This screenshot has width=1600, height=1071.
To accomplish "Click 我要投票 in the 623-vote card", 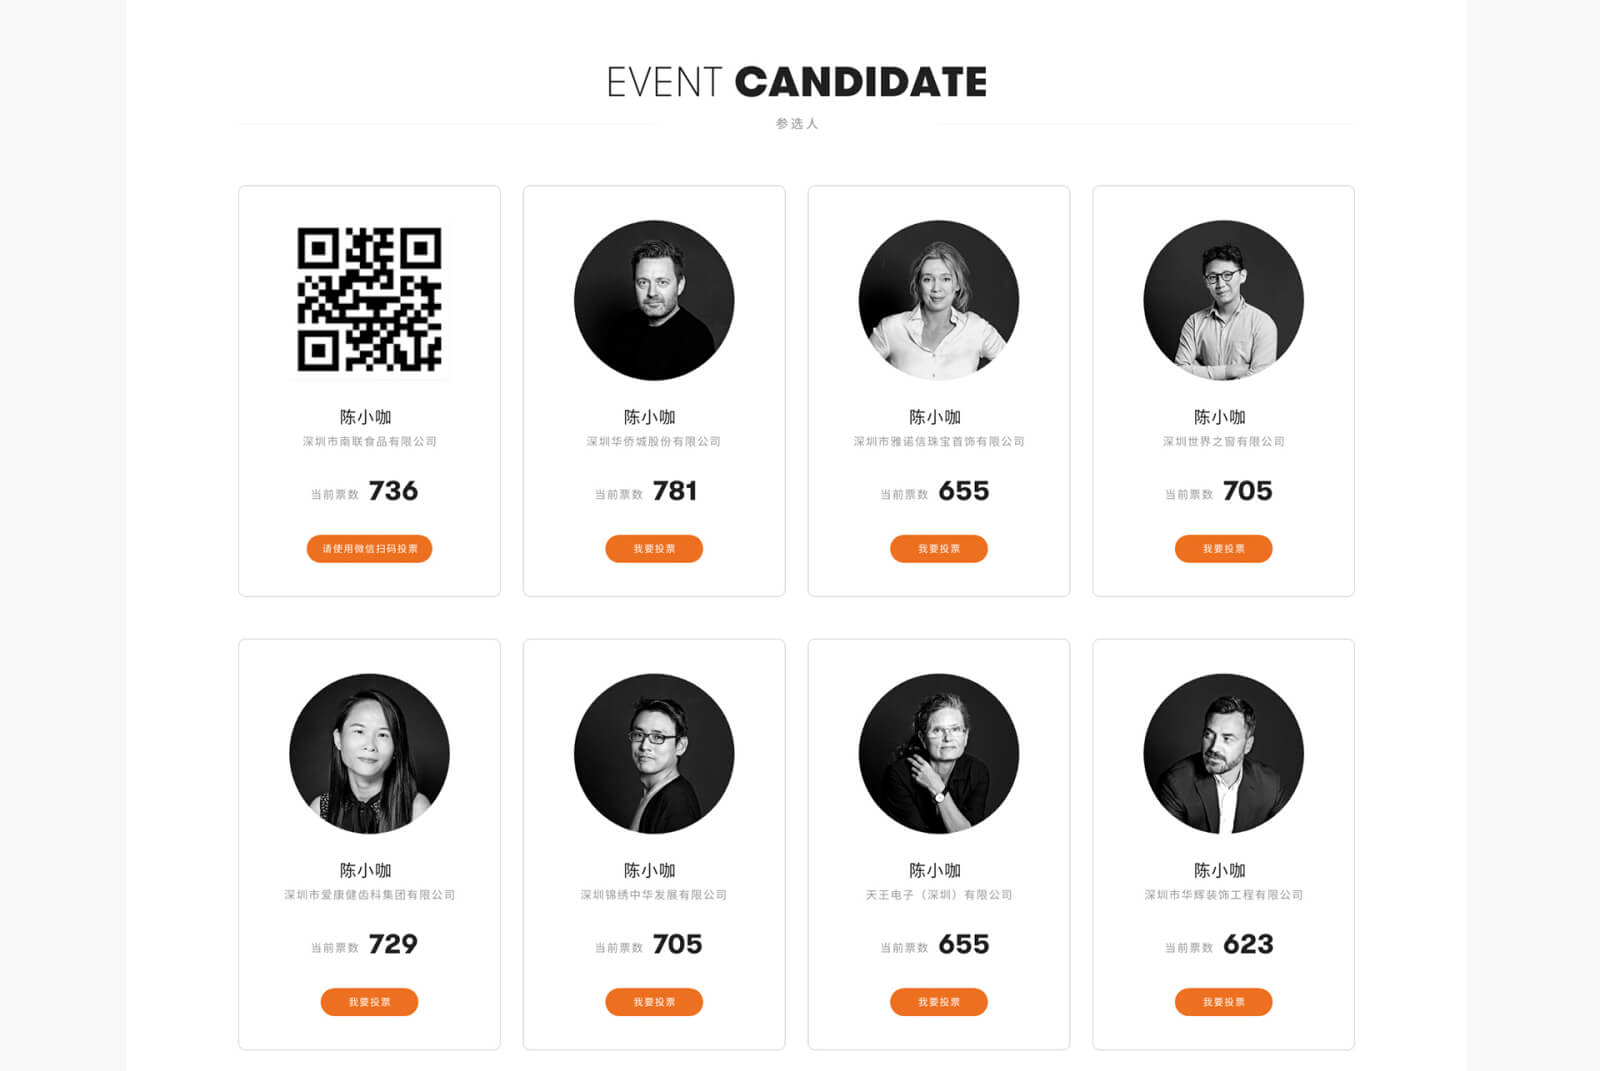I will coord(1223,1002).
